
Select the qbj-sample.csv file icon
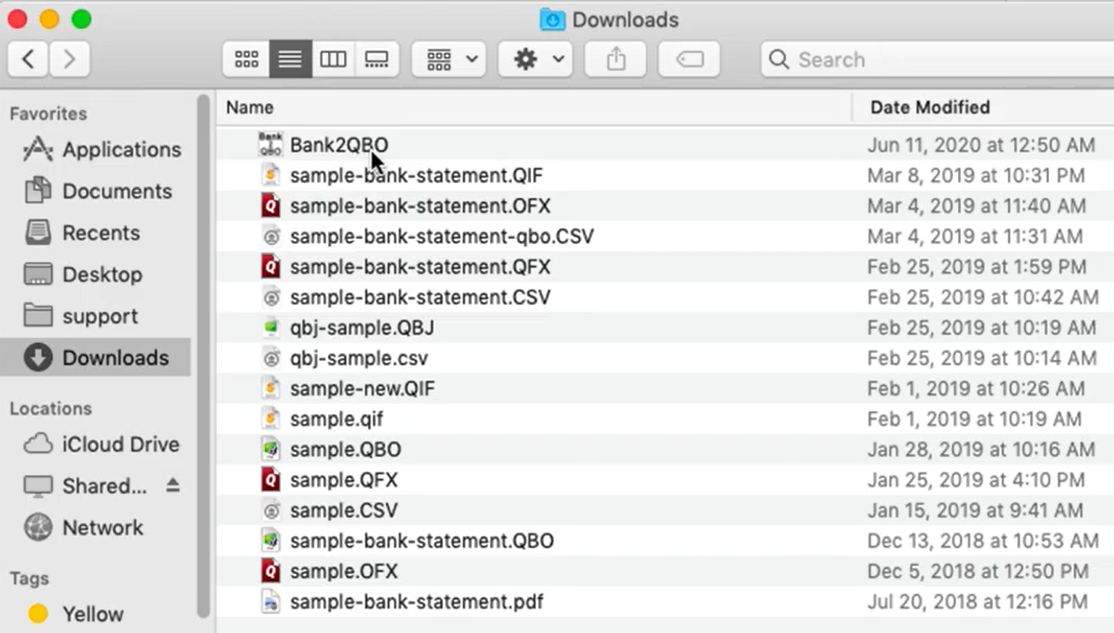pyautogui.click(x=271, y=358)
